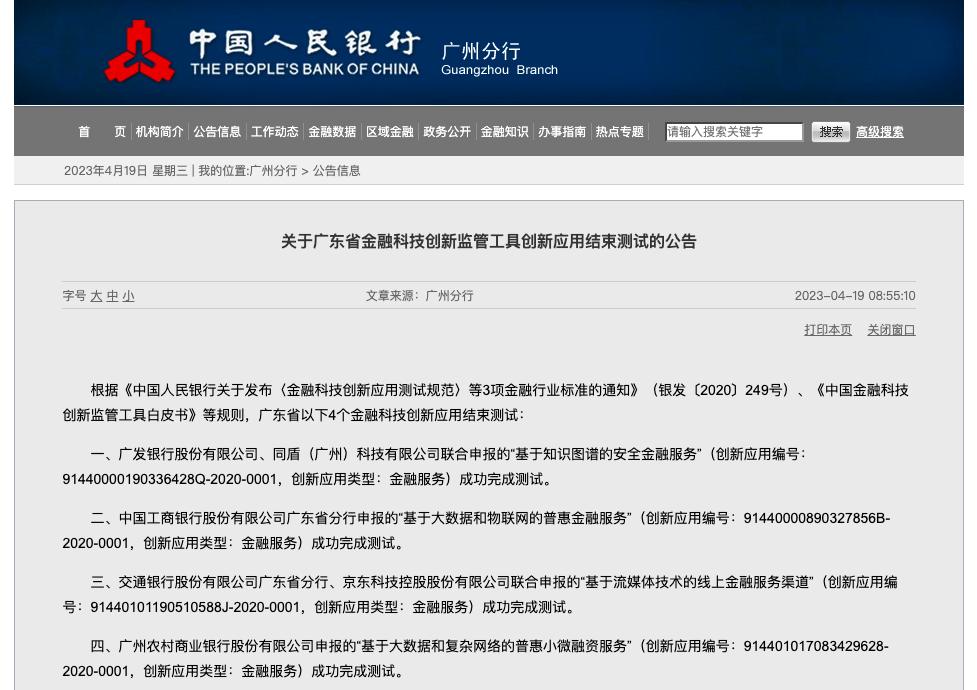Screen dimensions: 977x690
Task: Open the 金融数据 navigation item
Action: click(332, 132)
